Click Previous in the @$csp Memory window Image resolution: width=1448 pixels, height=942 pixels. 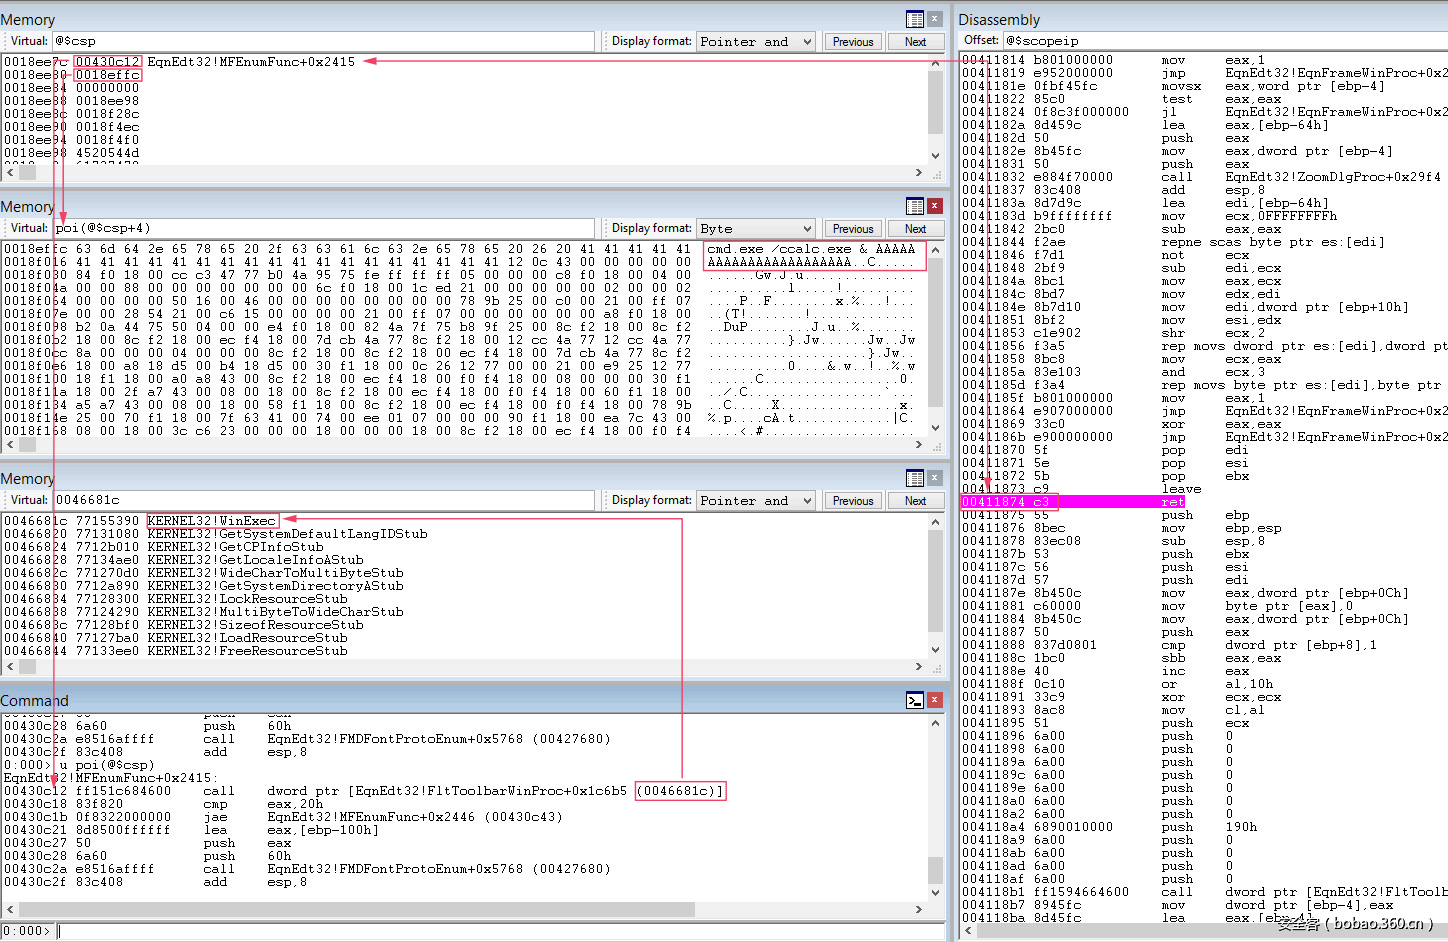click(x=853, y=42)
